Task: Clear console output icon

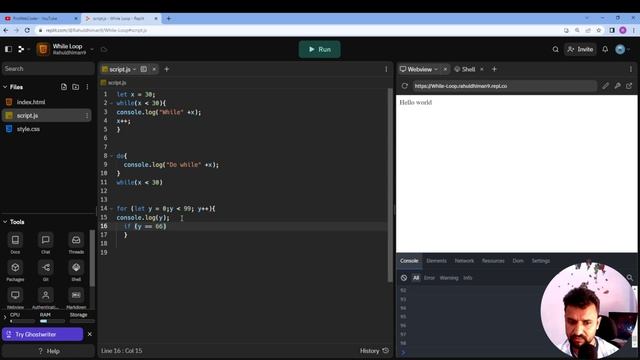Action: click(404, 278)
